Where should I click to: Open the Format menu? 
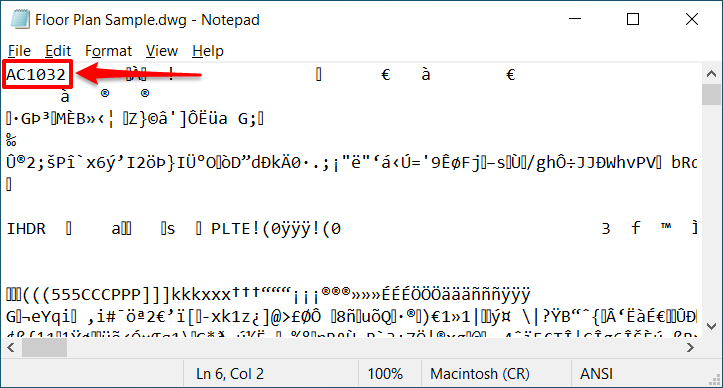click(x=108, y=51)
